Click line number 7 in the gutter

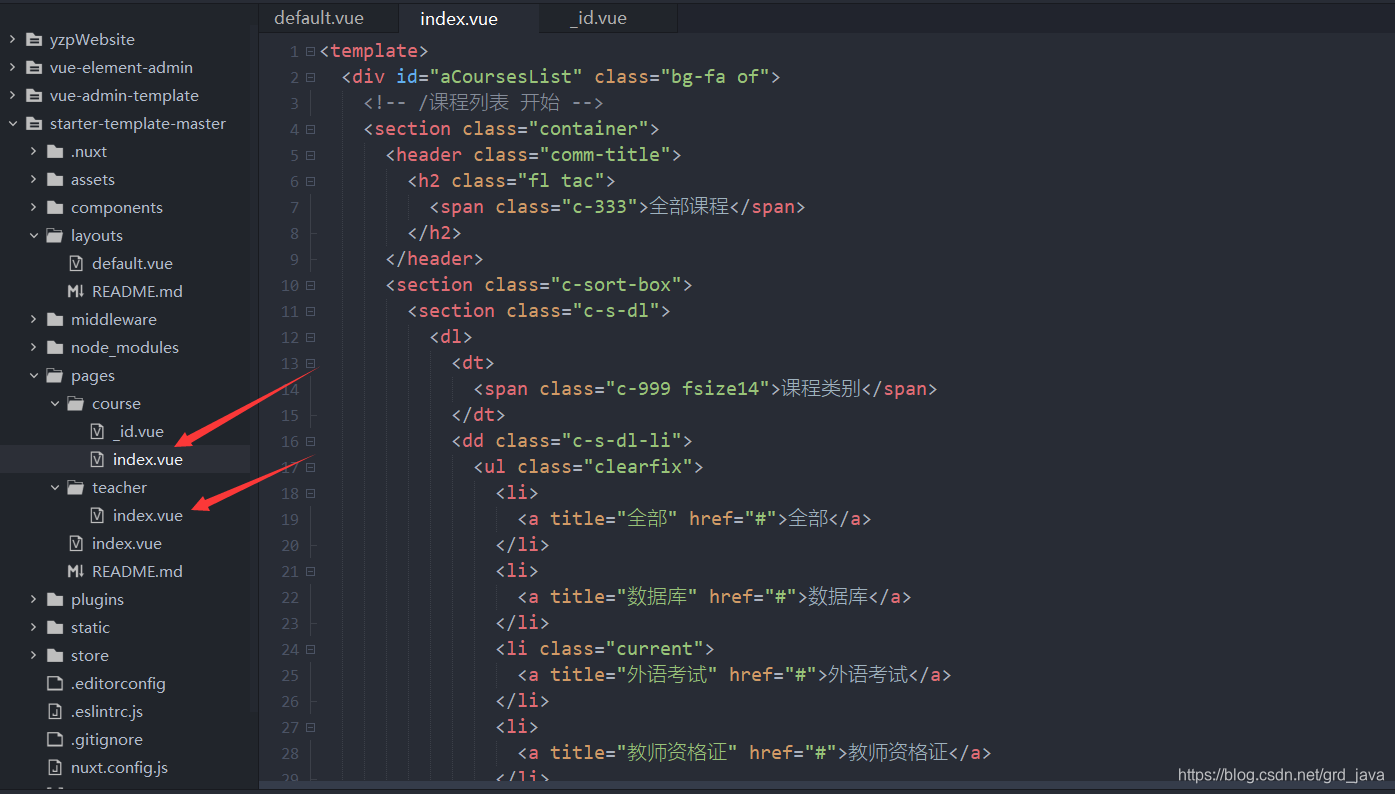pos(294,207)
